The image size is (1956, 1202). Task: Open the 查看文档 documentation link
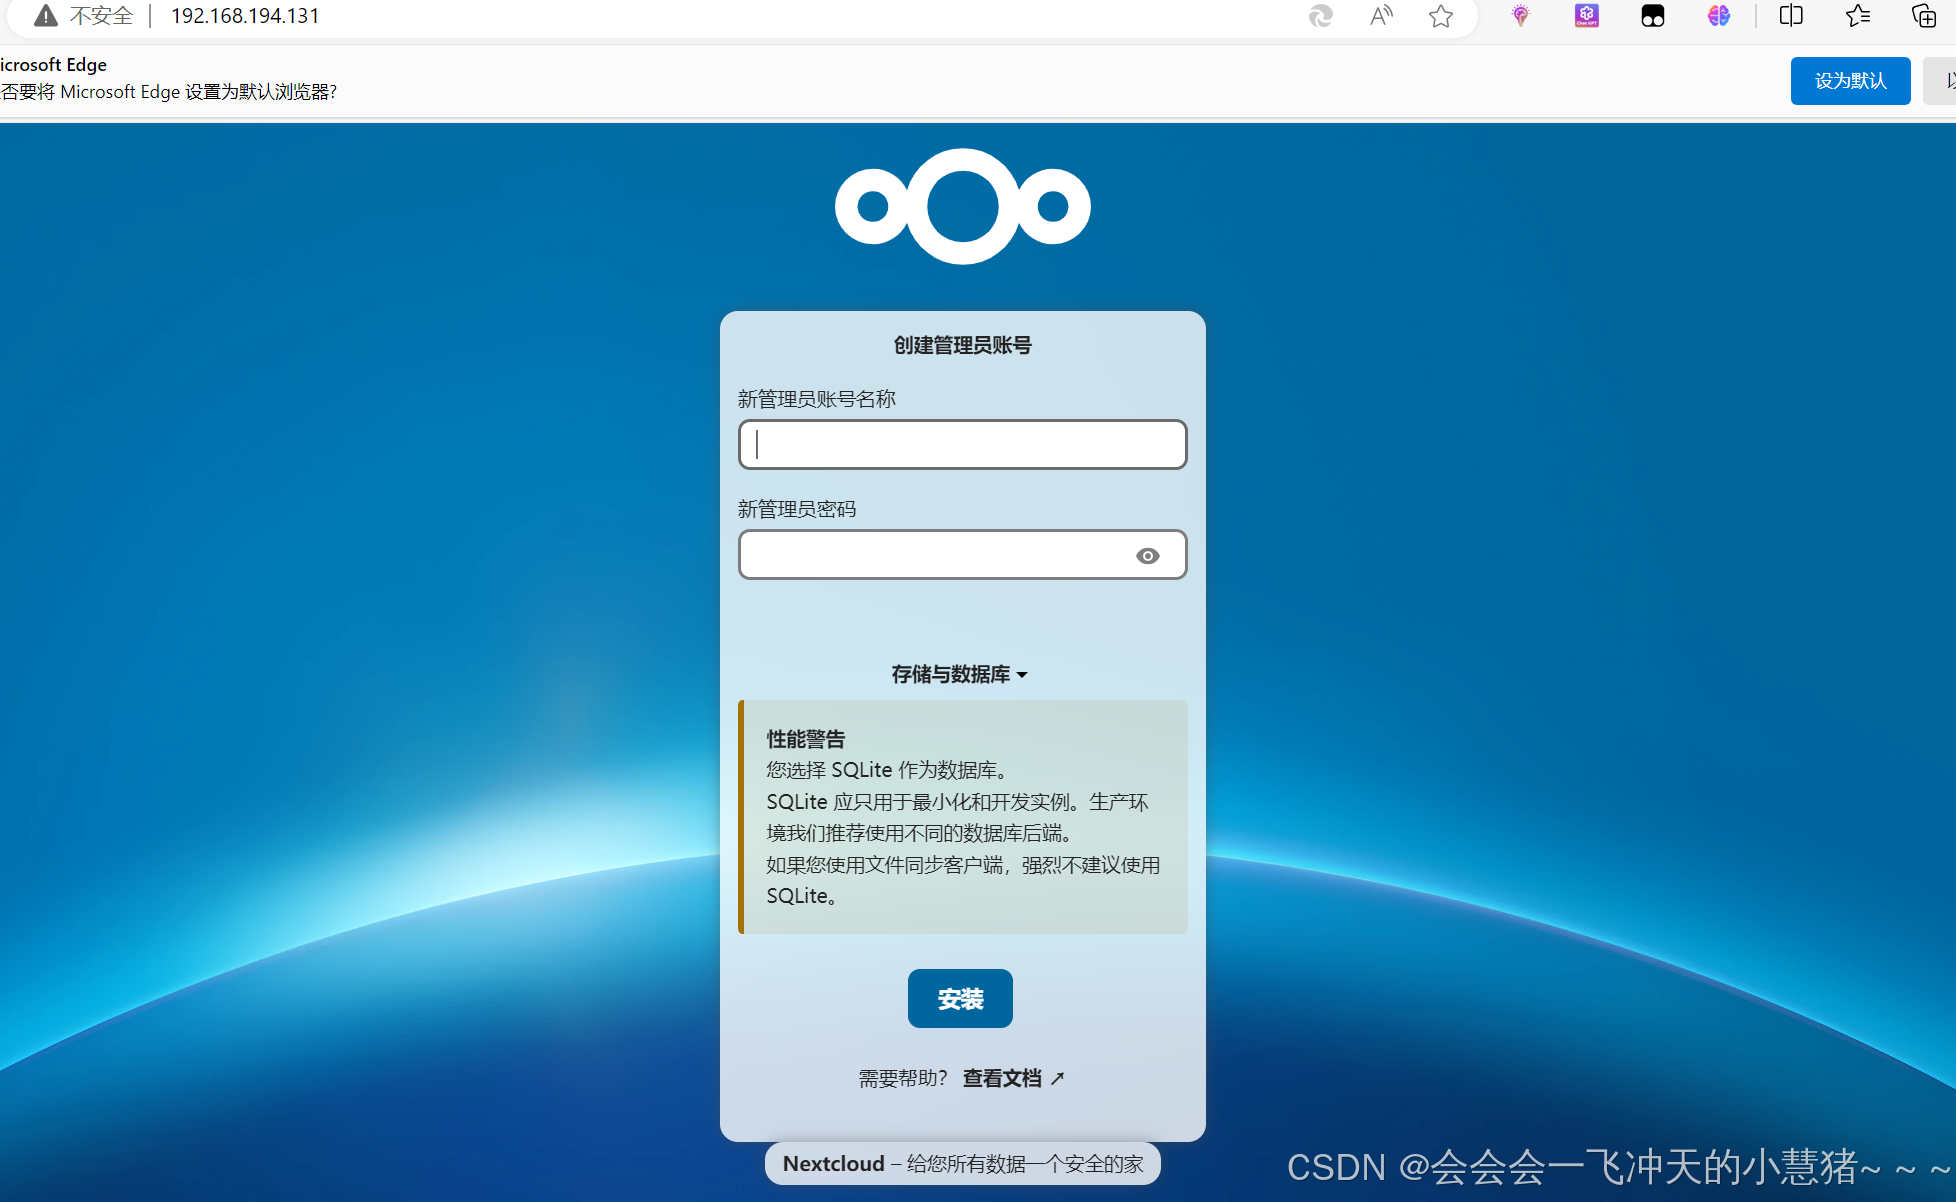[1013, 1078]
